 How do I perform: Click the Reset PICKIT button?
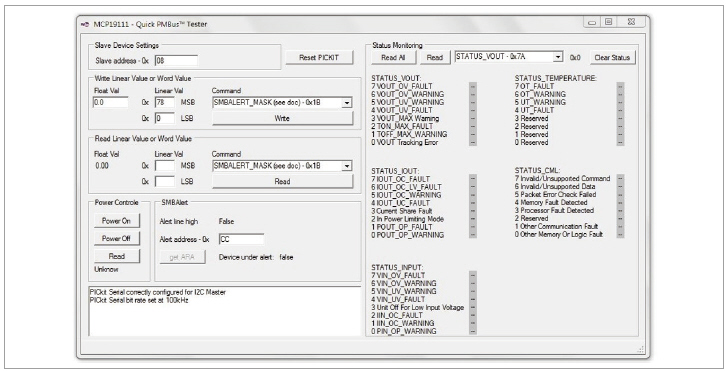(319, 57)
